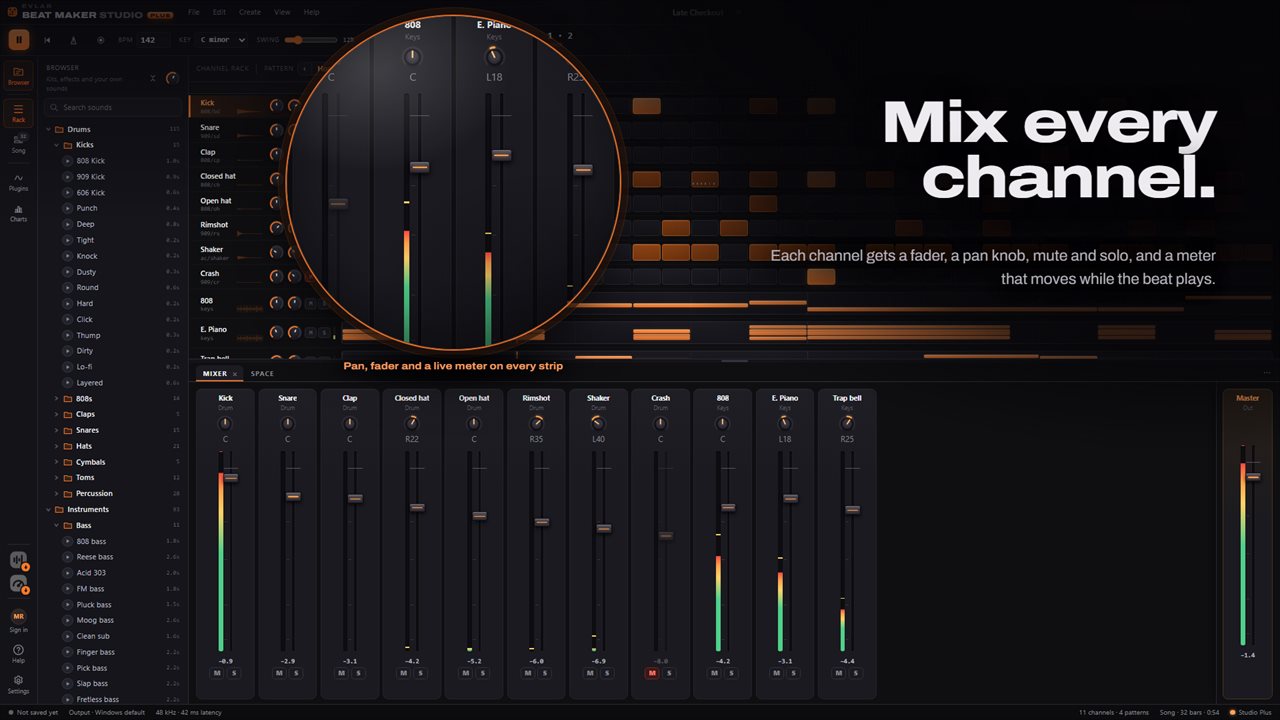Open Settings from the sidebar
Screen dimensions: 1280x720
pos(18,684)
